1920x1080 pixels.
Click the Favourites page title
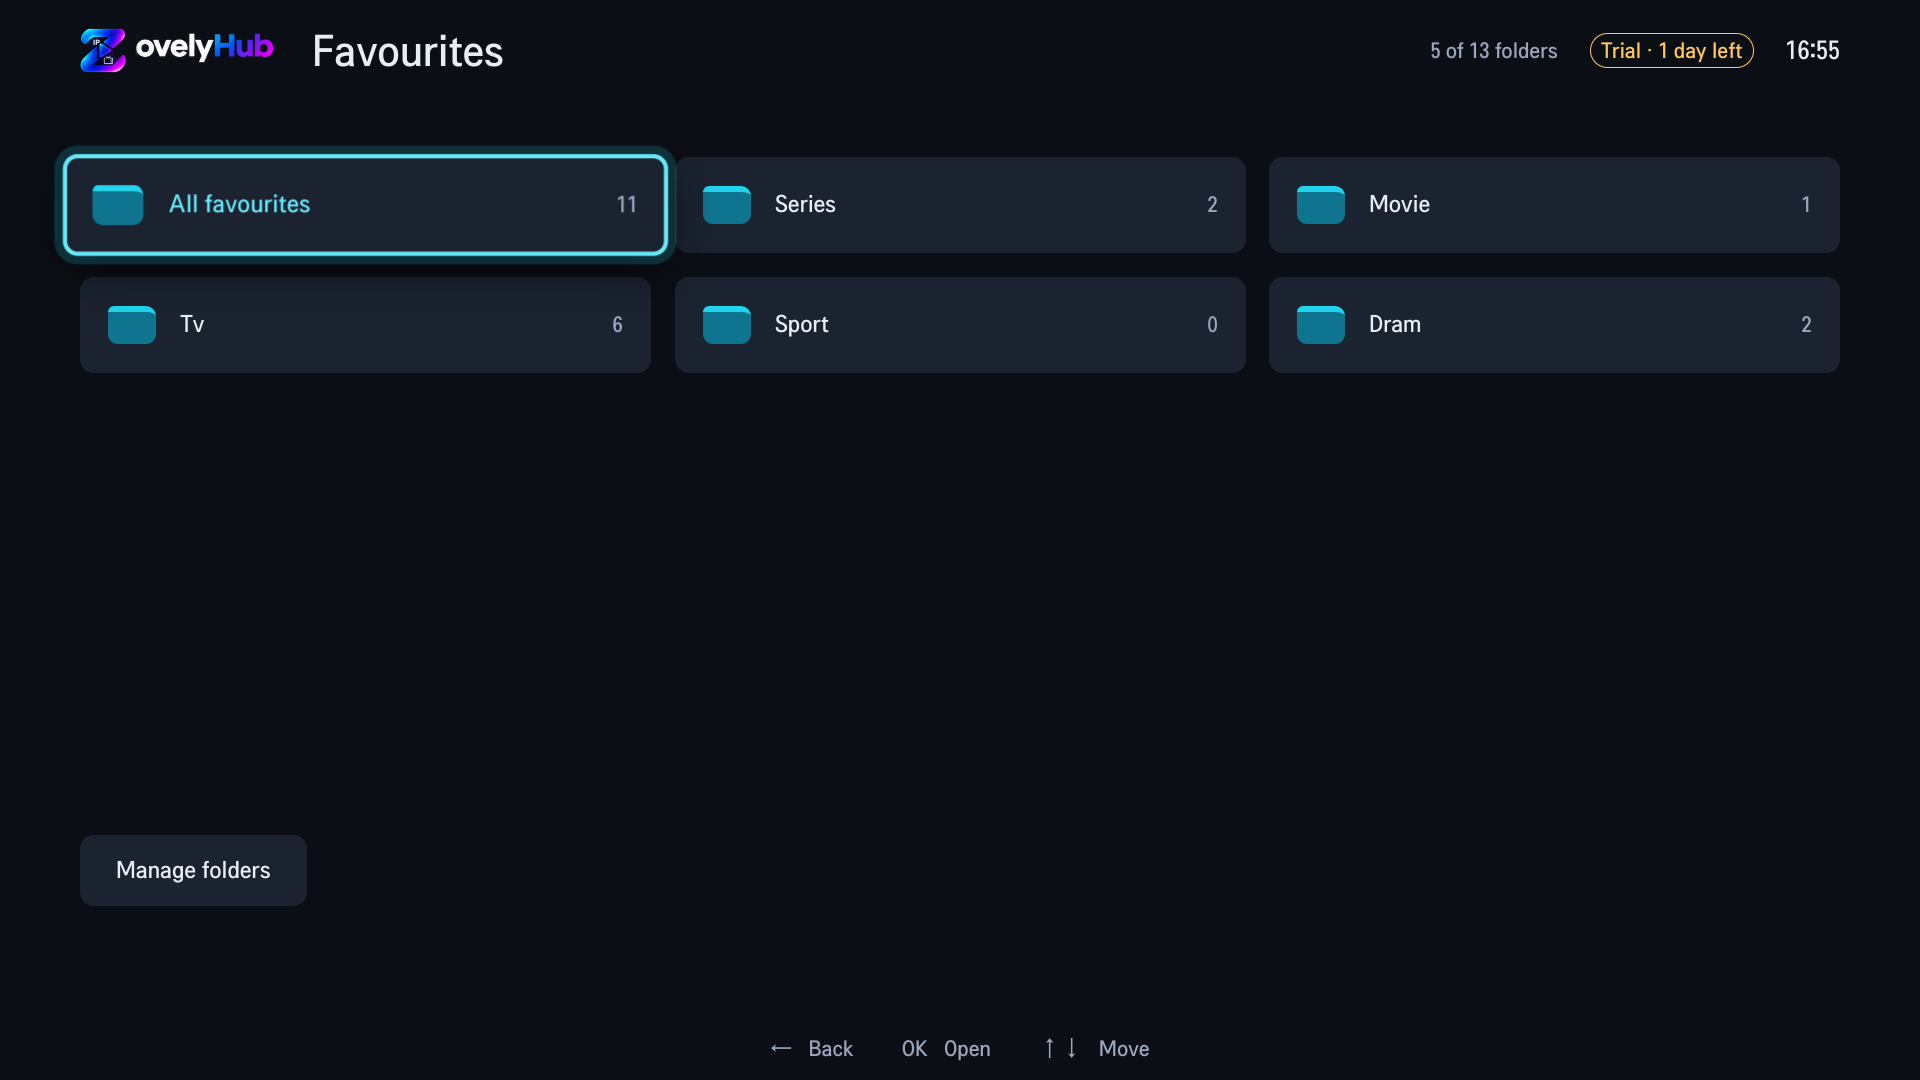pyautogui.click(x=407, y=51)
